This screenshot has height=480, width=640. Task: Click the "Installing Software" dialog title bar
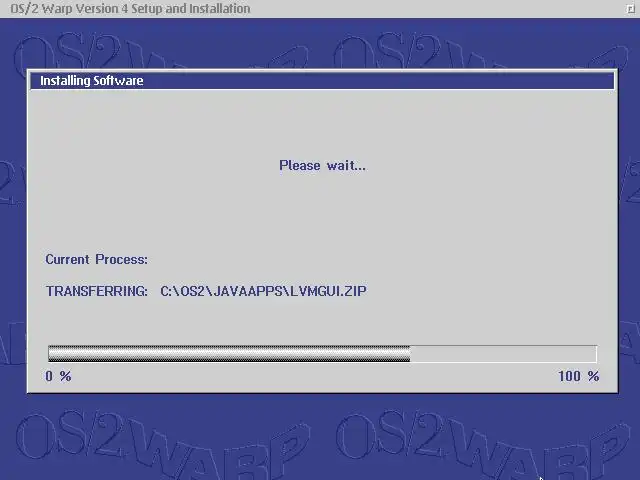[322, 80]
